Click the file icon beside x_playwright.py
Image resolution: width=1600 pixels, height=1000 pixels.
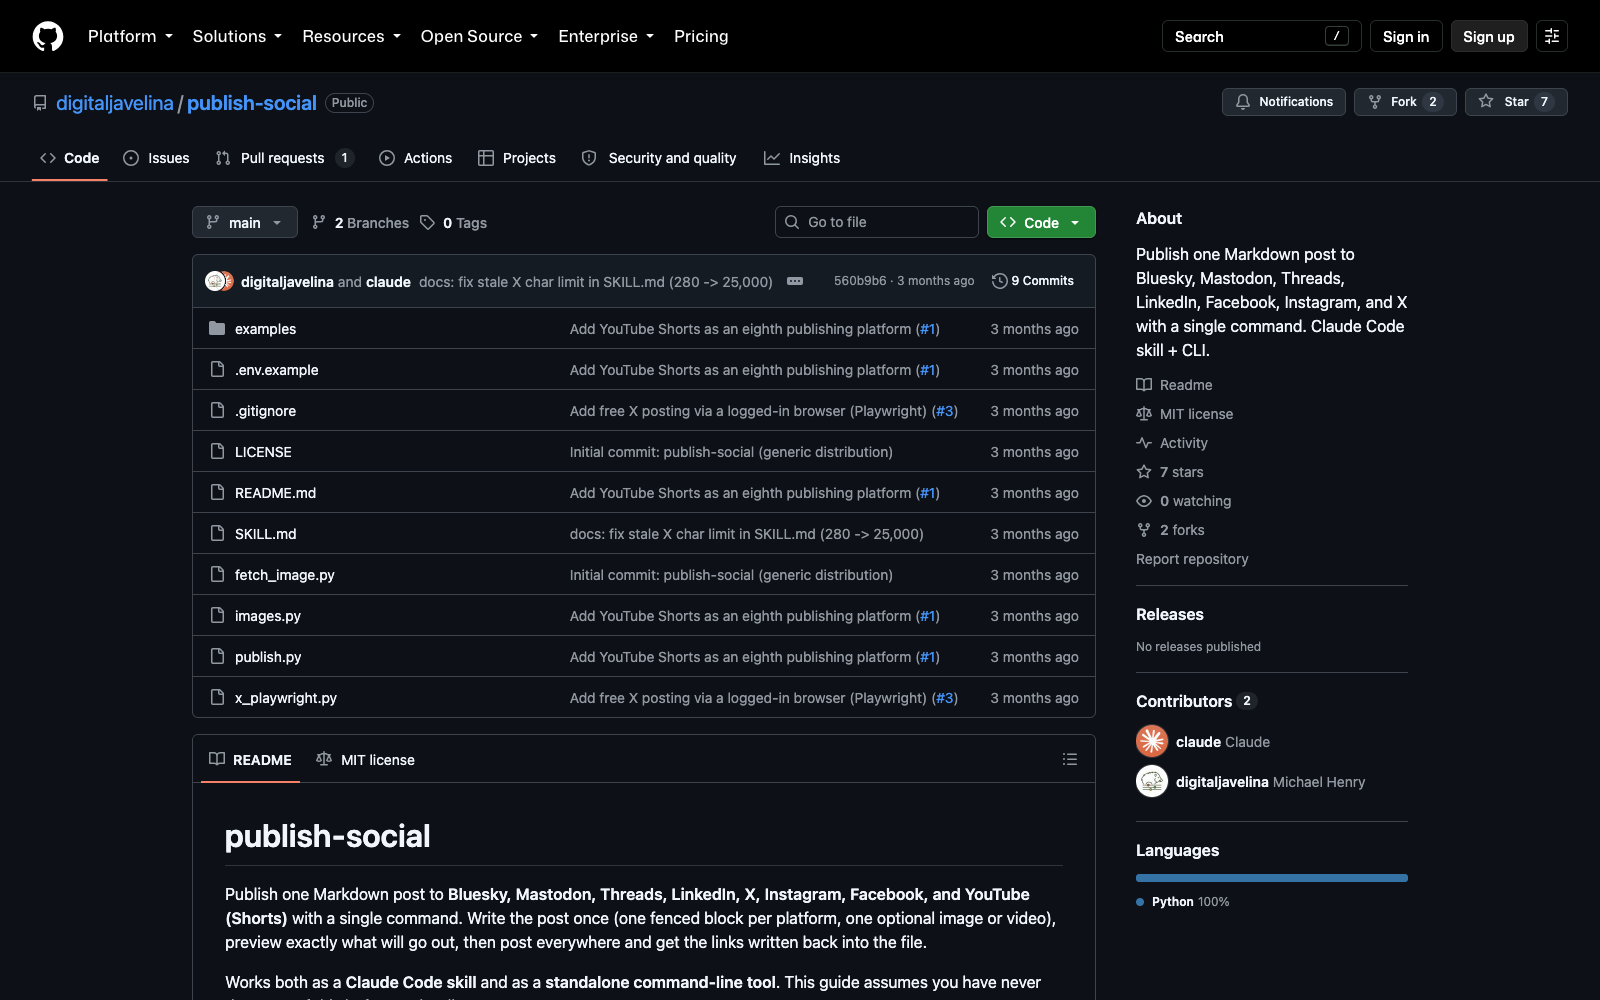coord(217,697)
